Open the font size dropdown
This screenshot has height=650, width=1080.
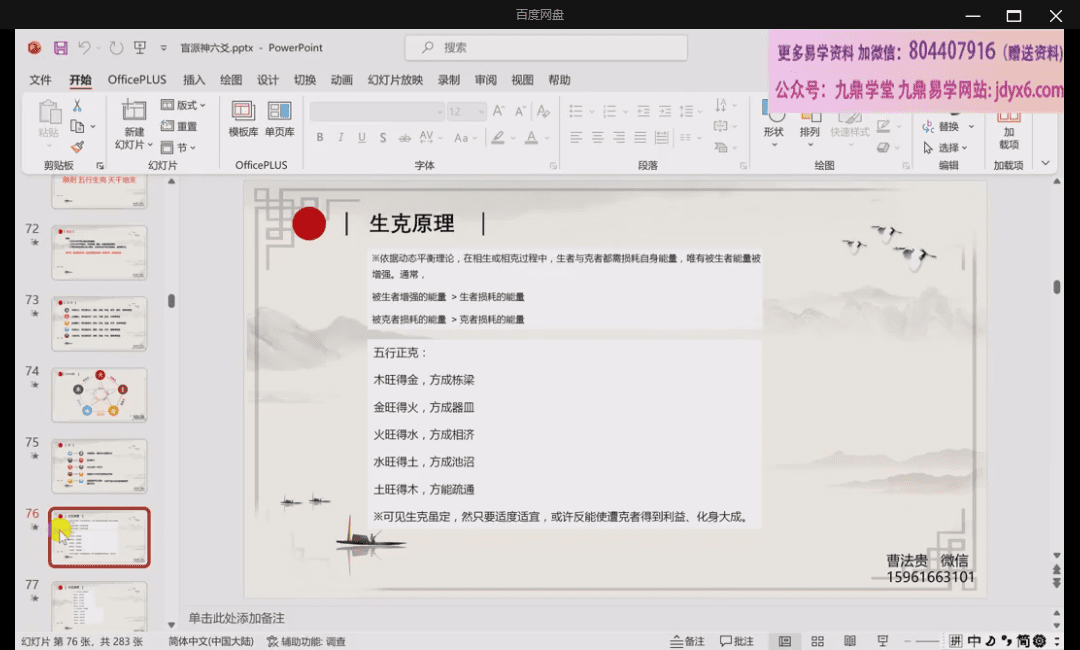pyautogui.click(x=481, y=112)
